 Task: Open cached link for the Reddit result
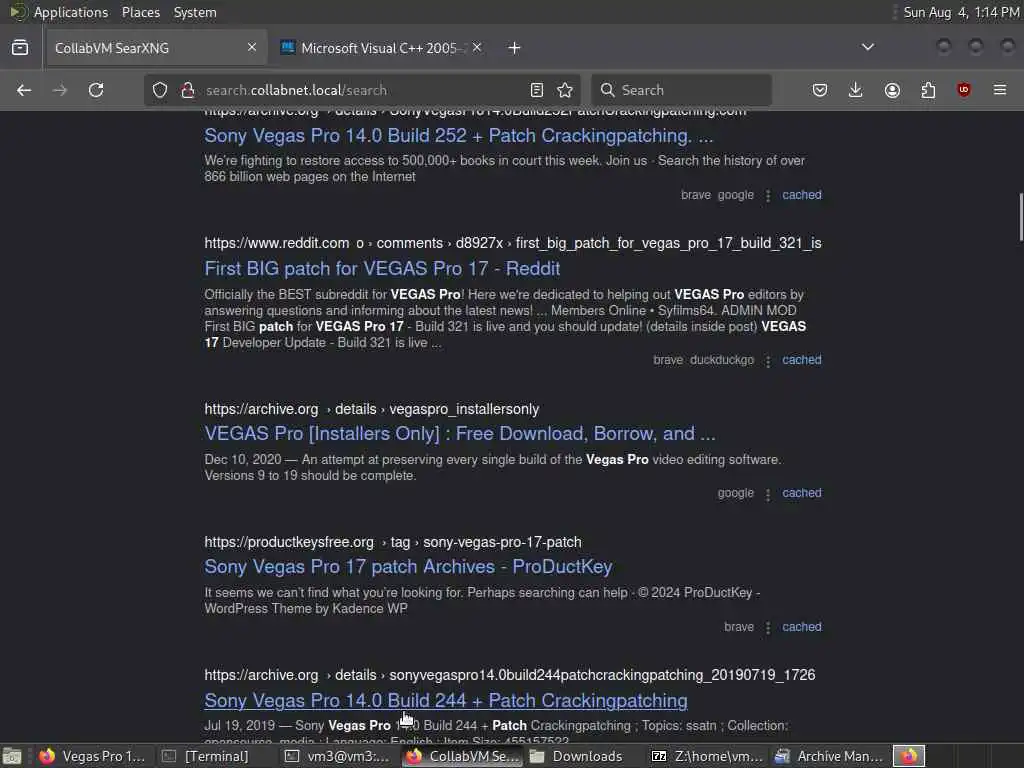pyautogui.click(x=802, y=360)
